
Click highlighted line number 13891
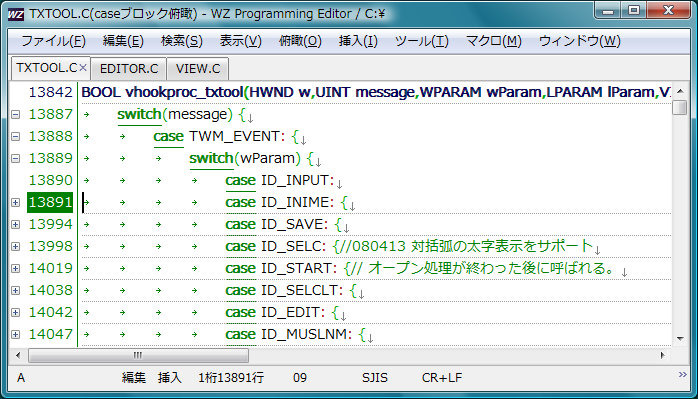click(50, 202)
